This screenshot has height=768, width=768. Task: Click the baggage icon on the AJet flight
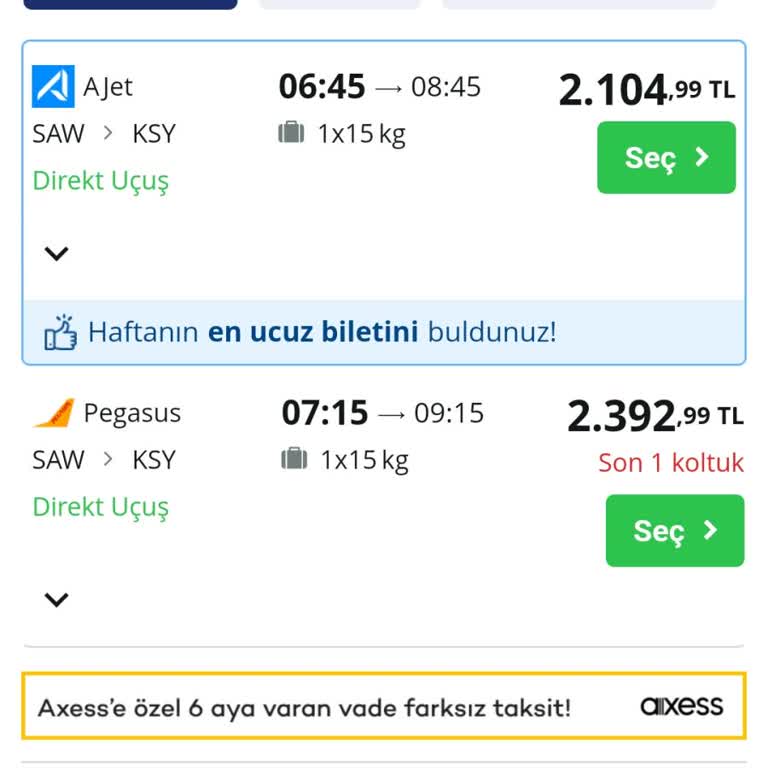tap(291, 133)
